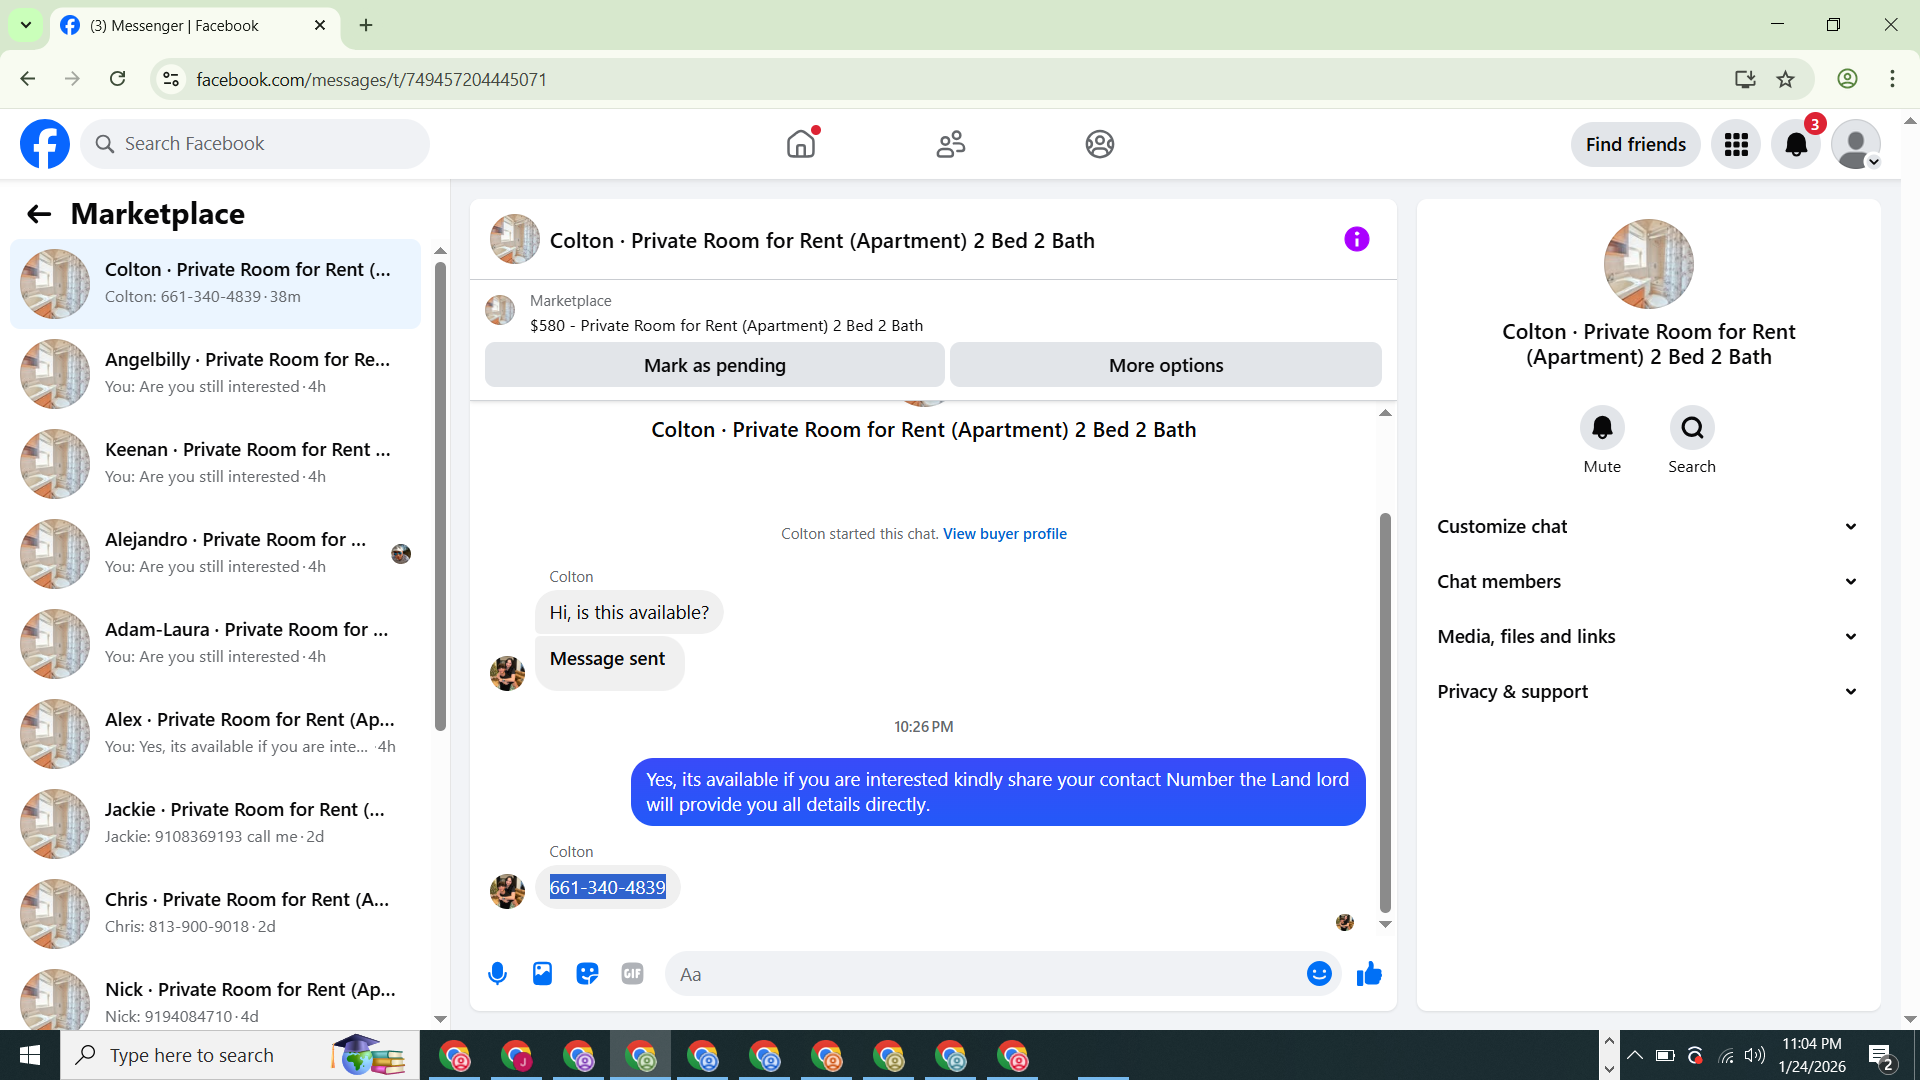Click the message input field
This screenshot has width=1920, height=1080.
click(x=985, y=974)
